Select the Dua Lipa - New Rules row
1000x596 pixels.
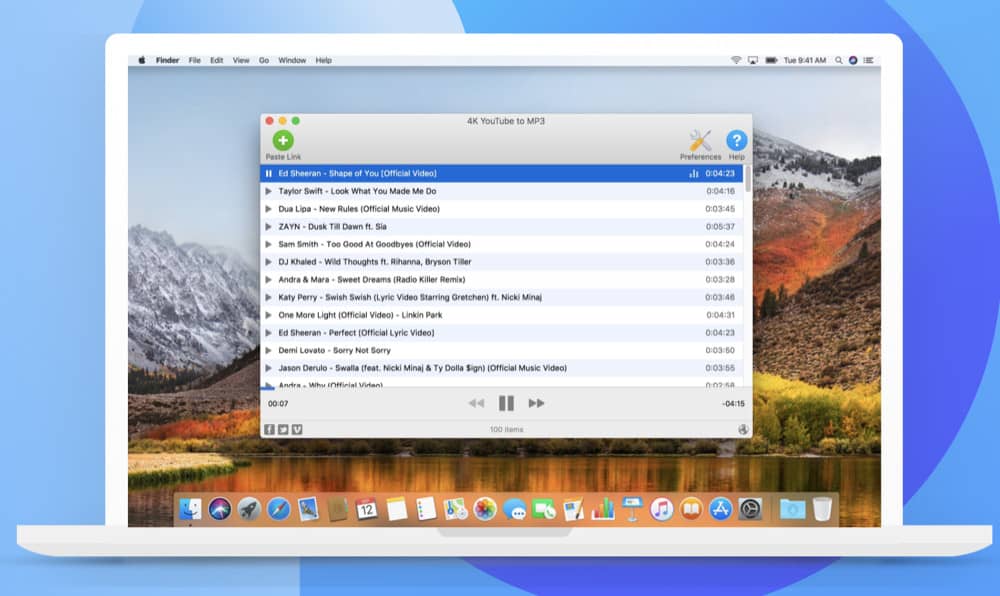(400, 208)
